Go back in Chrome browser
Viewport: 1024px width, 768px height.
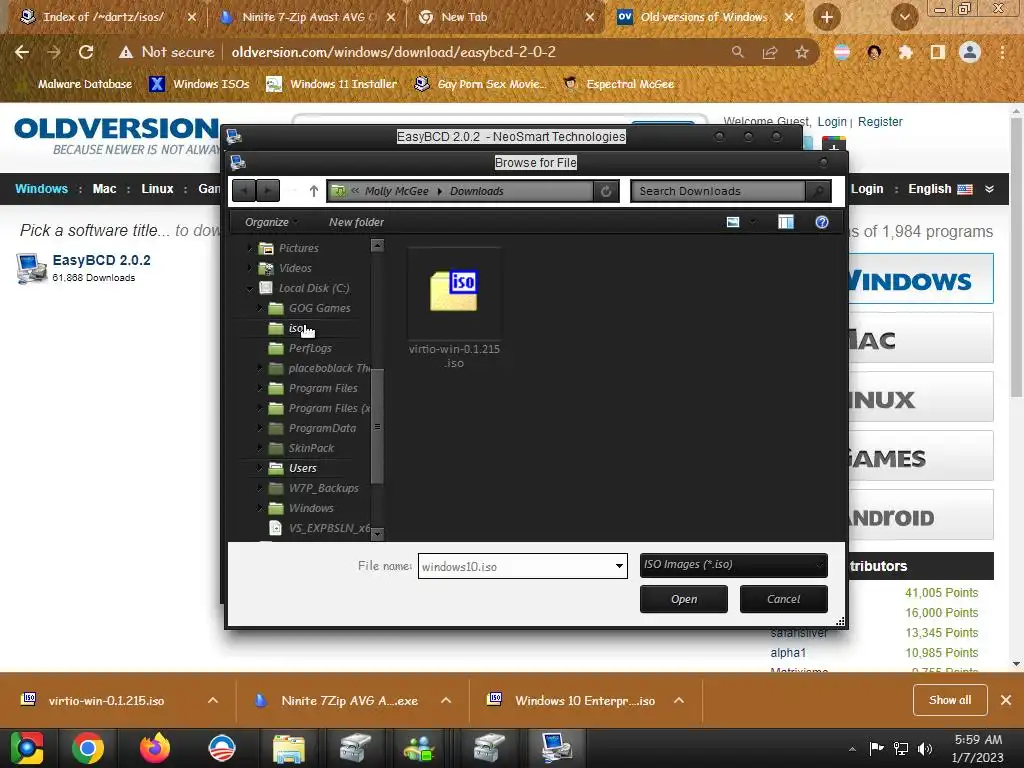(x=22, y=52)
